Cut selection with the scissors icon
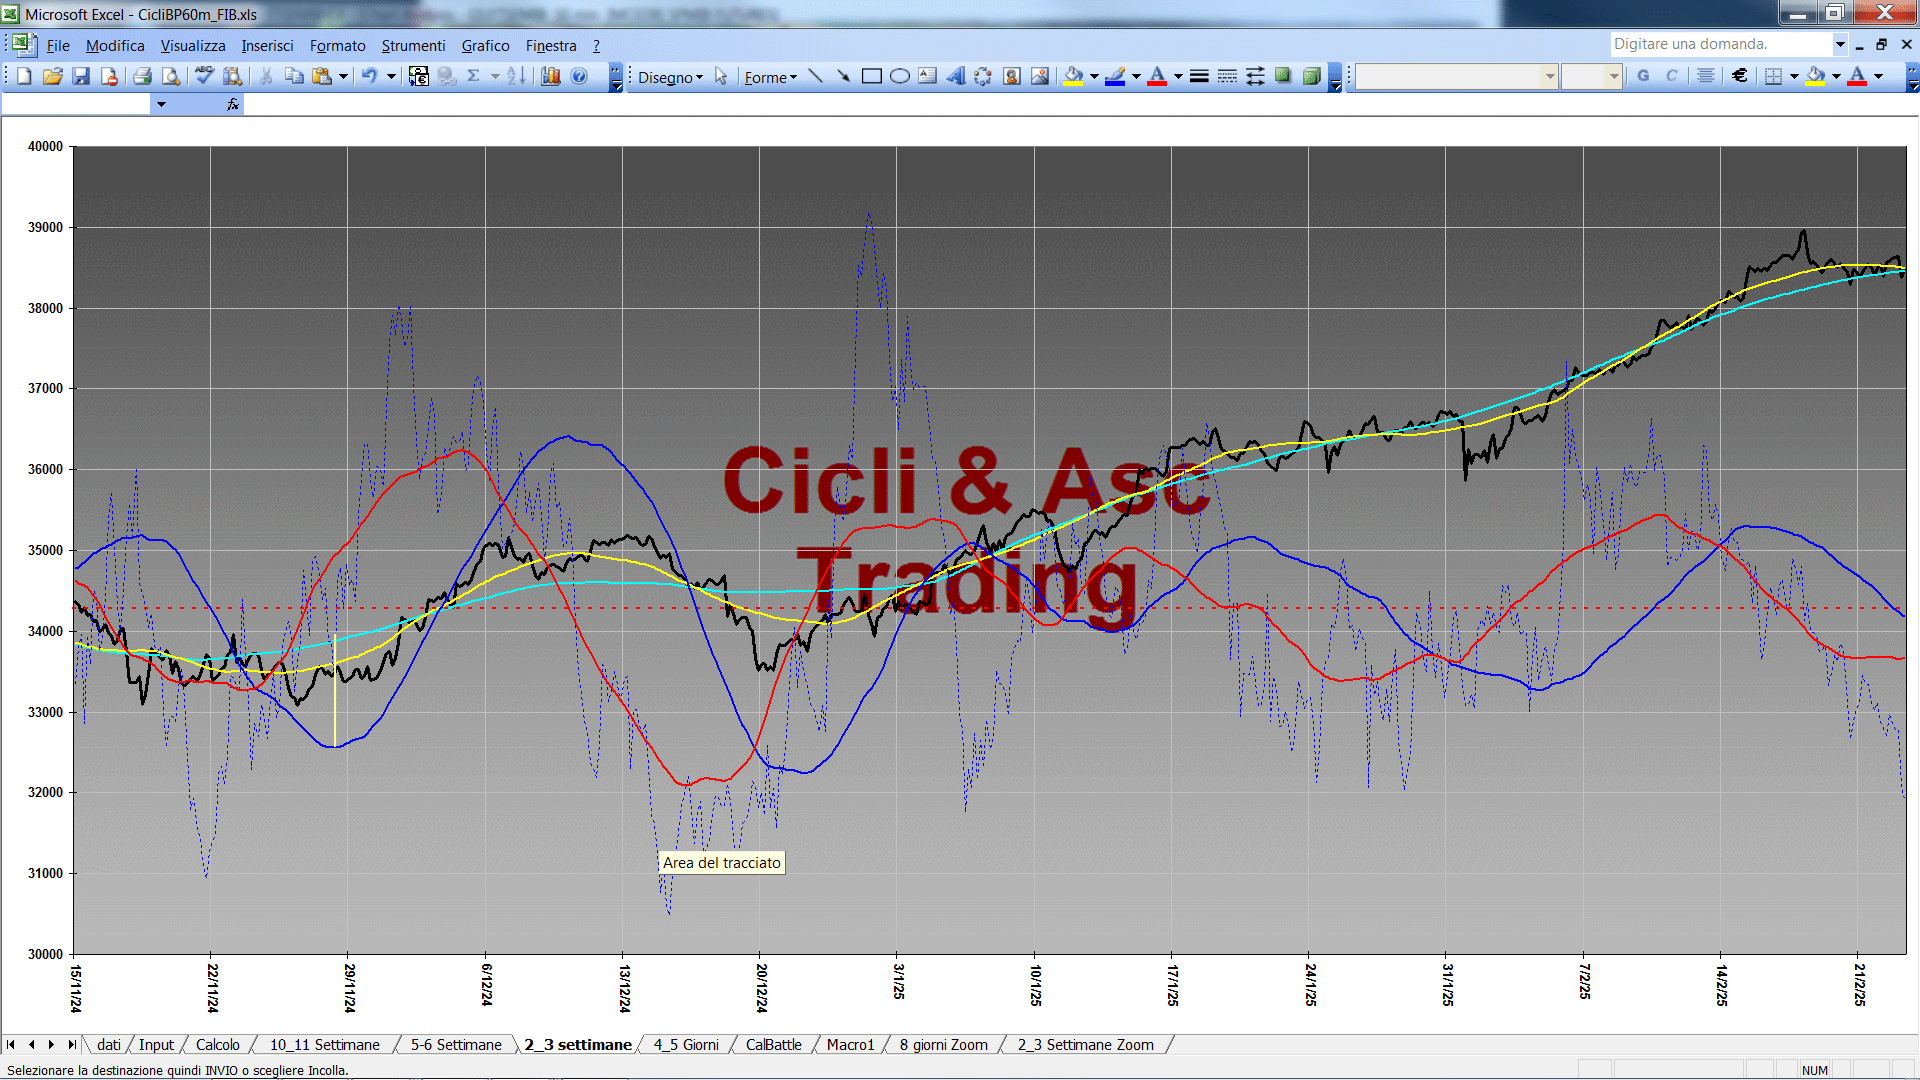 click(266, 77)
